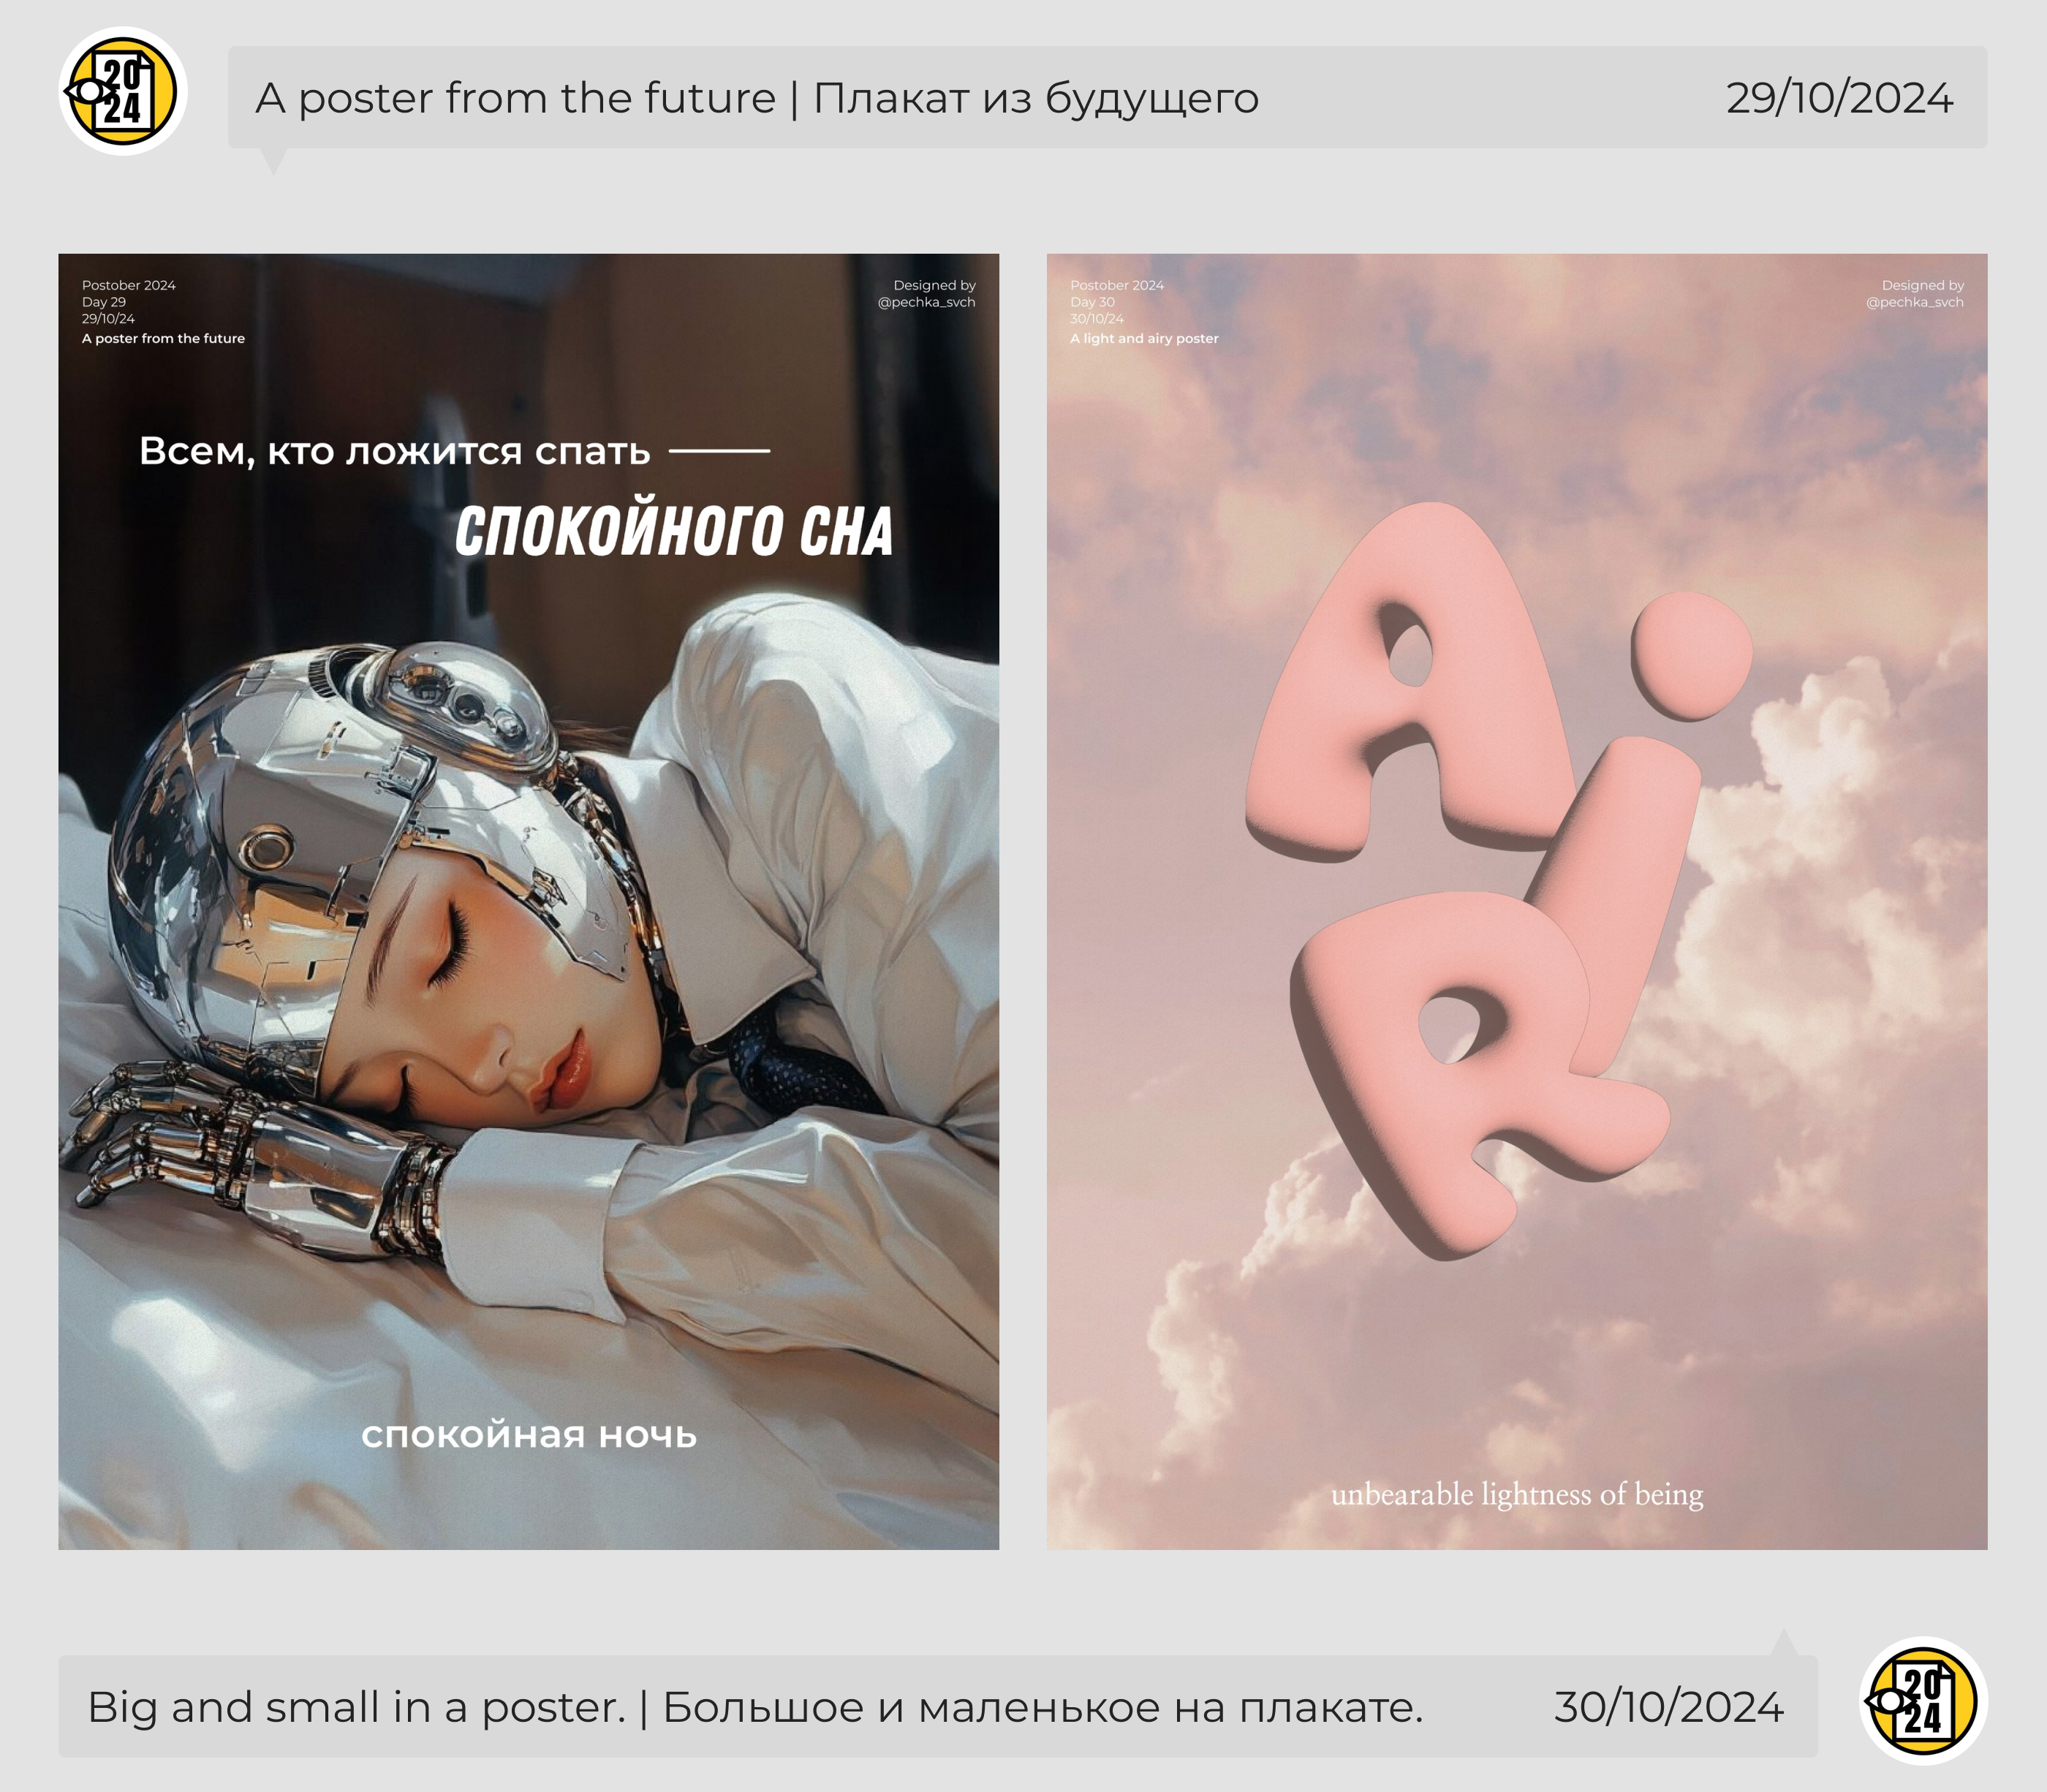This screenshot has height=1792, width=2047.
Task: Click the @pechka_svch credit on the right poster
Action: click(1914, 302)
